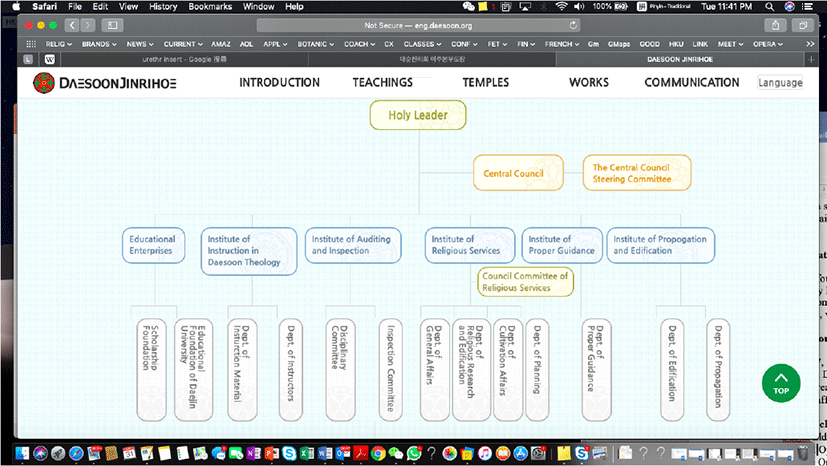Launch Word from the dock

pyautogui.click(x=325, y=453)
